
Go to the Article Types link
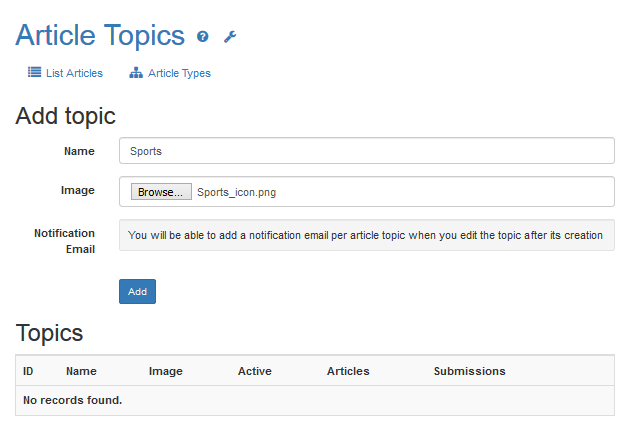point(179,73)
